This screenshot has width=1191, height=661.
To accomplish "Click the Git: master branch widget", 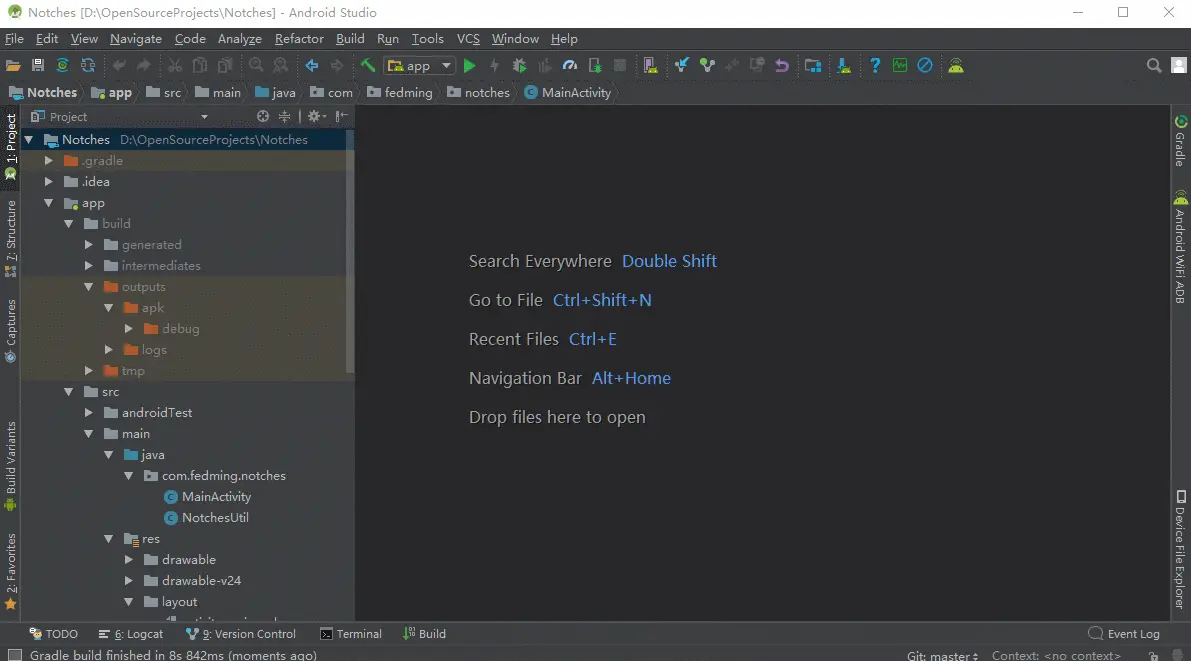I will click(x=943, y=655).
